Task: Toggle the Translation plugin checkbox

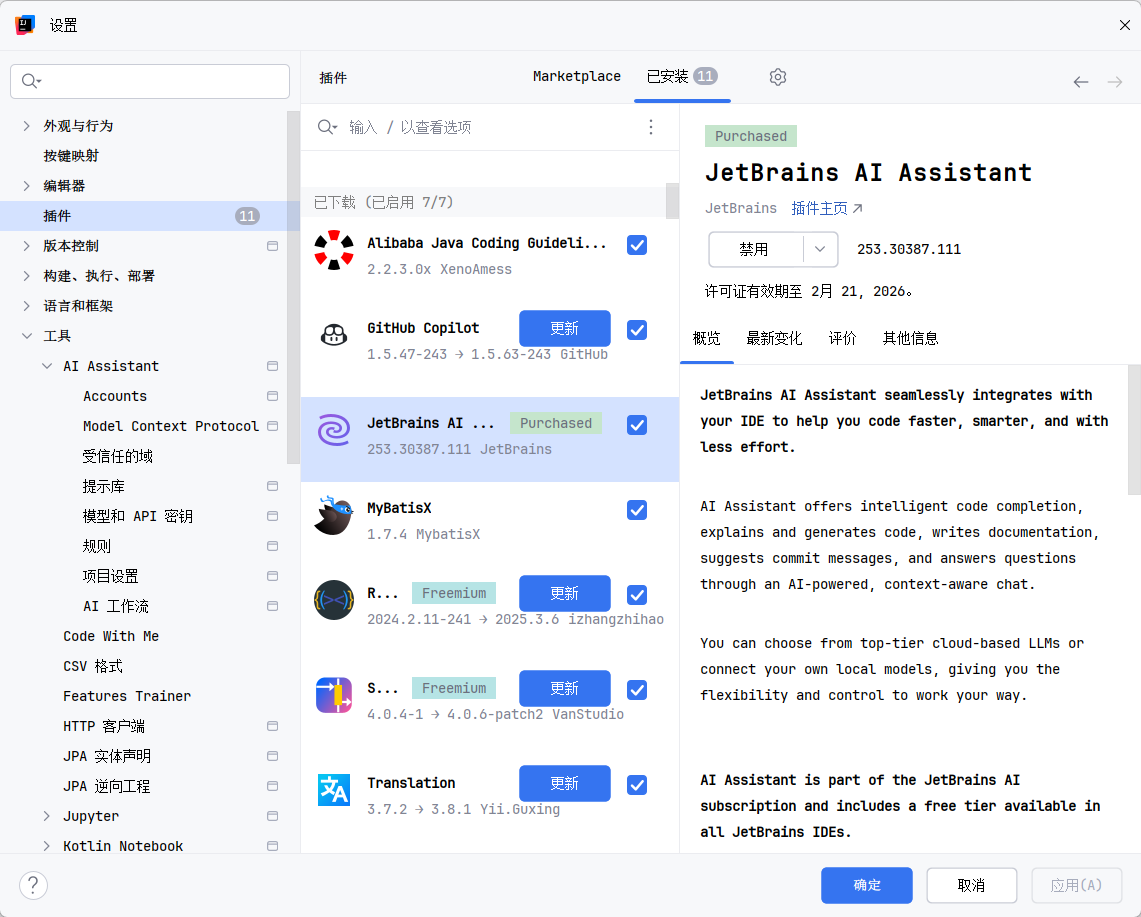Action: point(637,785)
